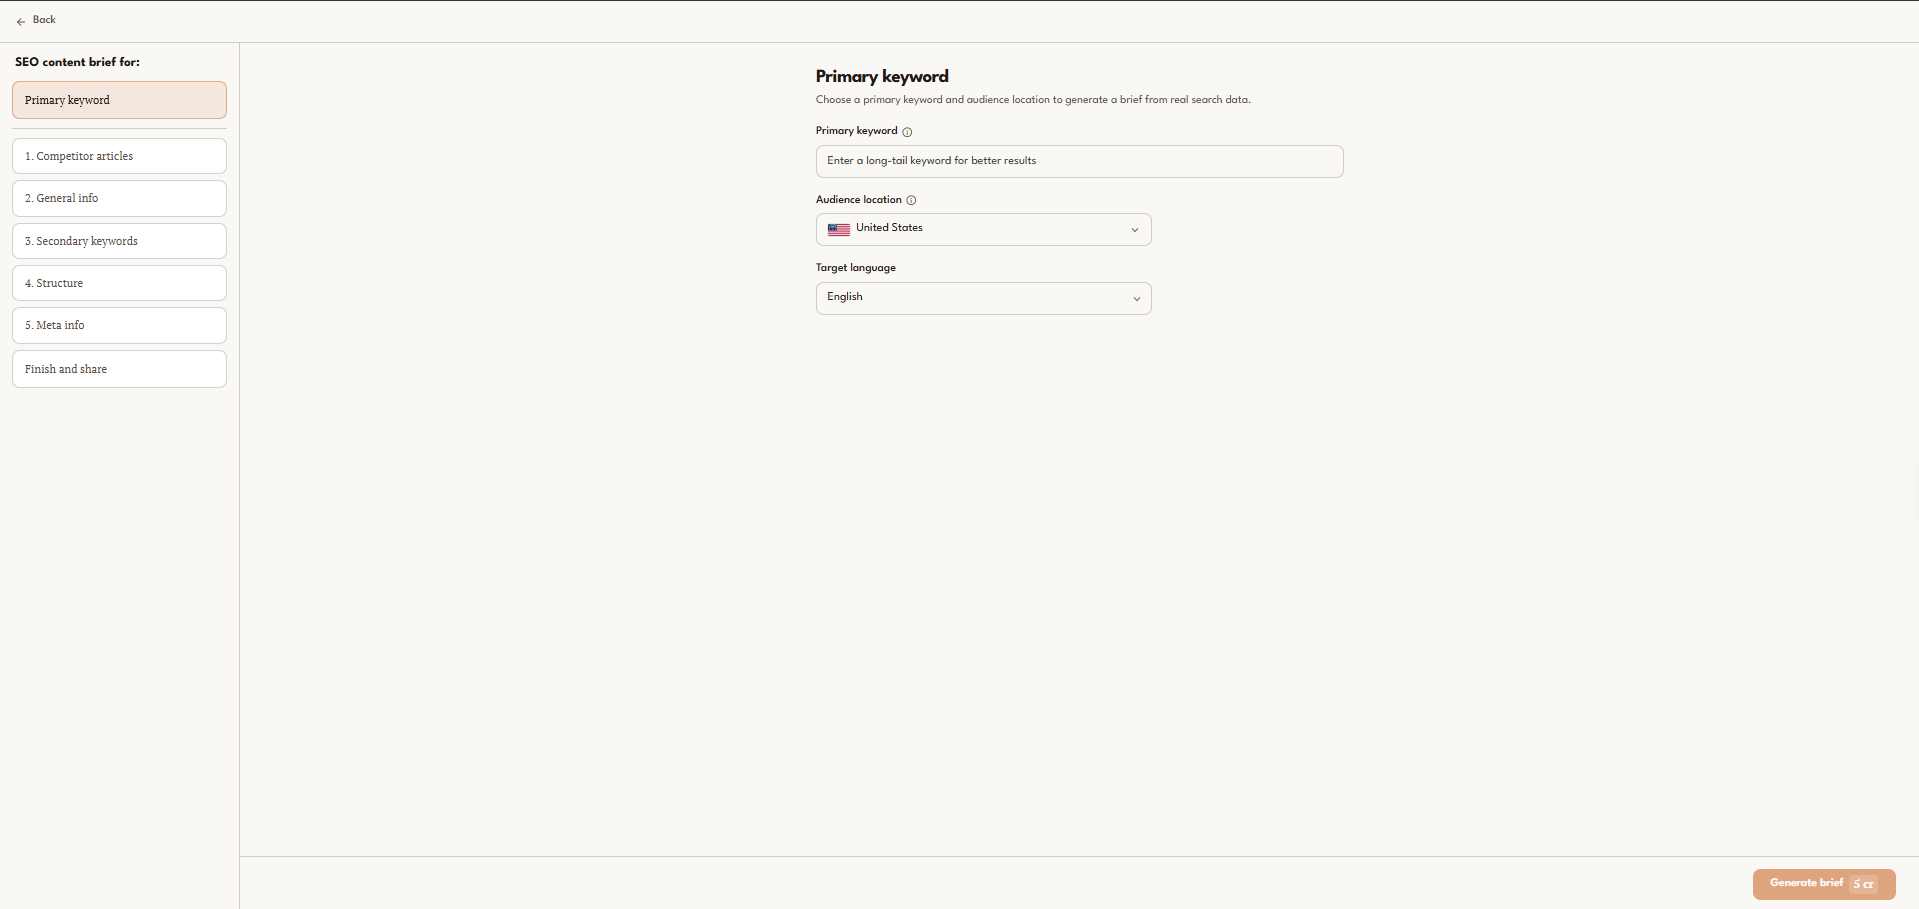Open Finish and share step
Image resolution: width=1919 pixels, height=909 pixels.
coord(119,369)
